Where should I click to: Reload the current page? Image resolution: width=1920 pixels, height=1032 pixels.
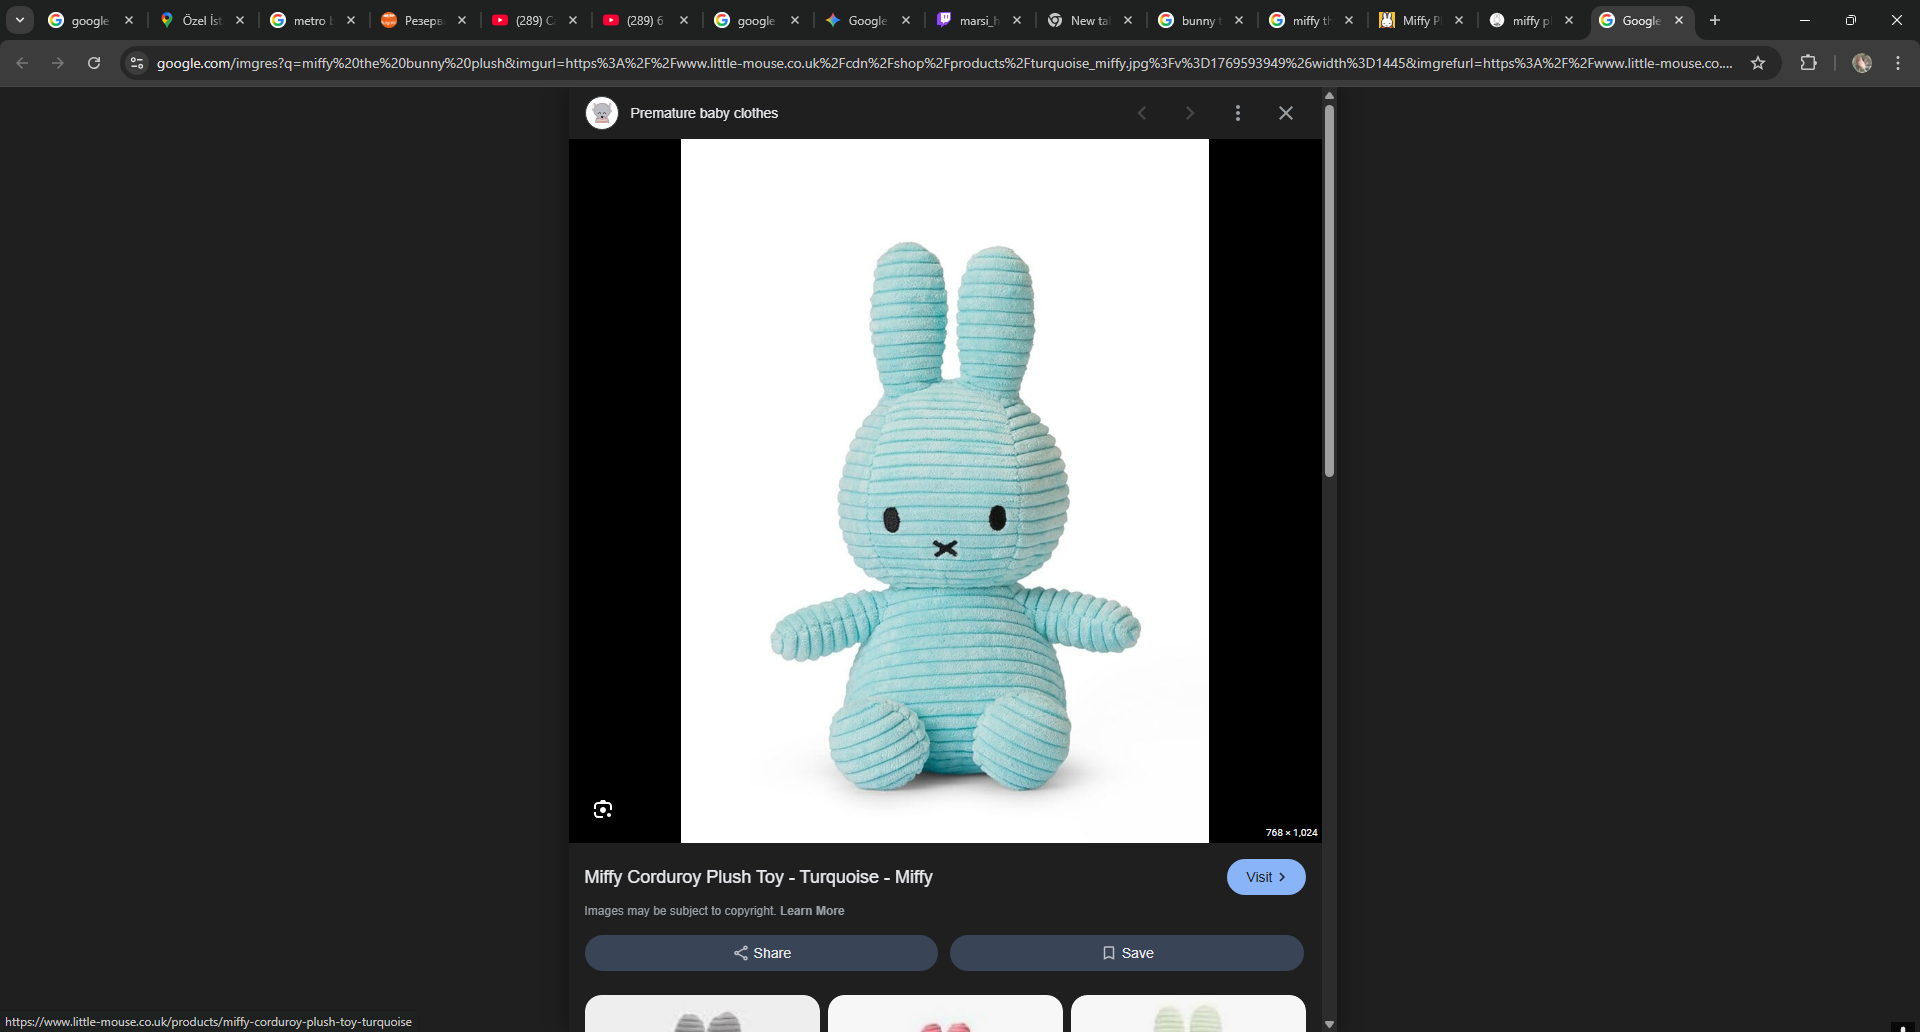[x=94, y=63]
